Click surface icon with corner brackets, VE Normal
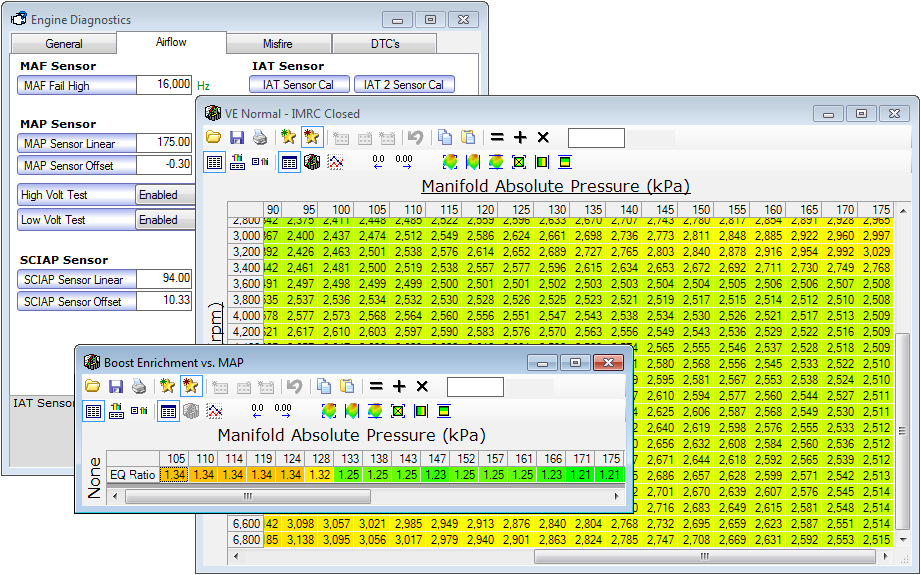This screenshot has width=921, height=575. click(450, 162)
